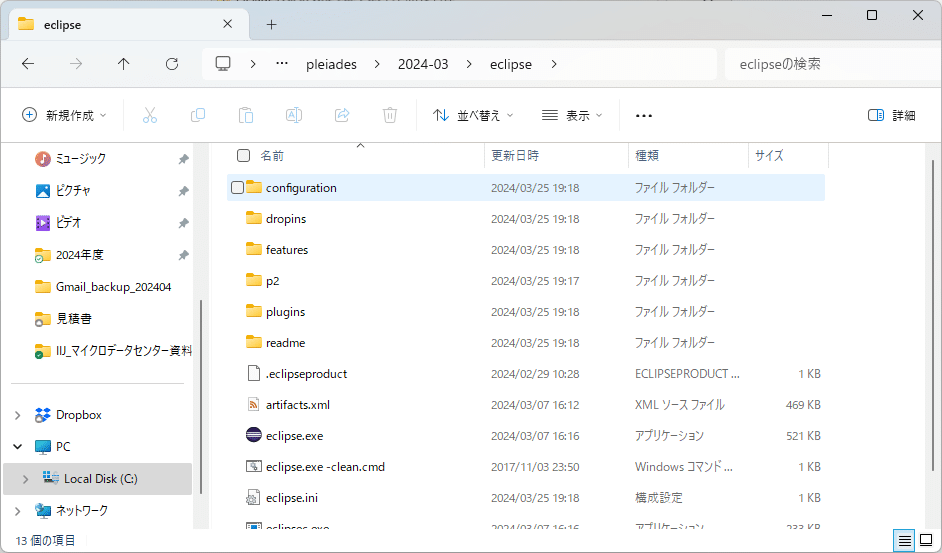942x553 pixels.
Task: Open Music (ミュージック) in the sidebar
Action: 81,159
